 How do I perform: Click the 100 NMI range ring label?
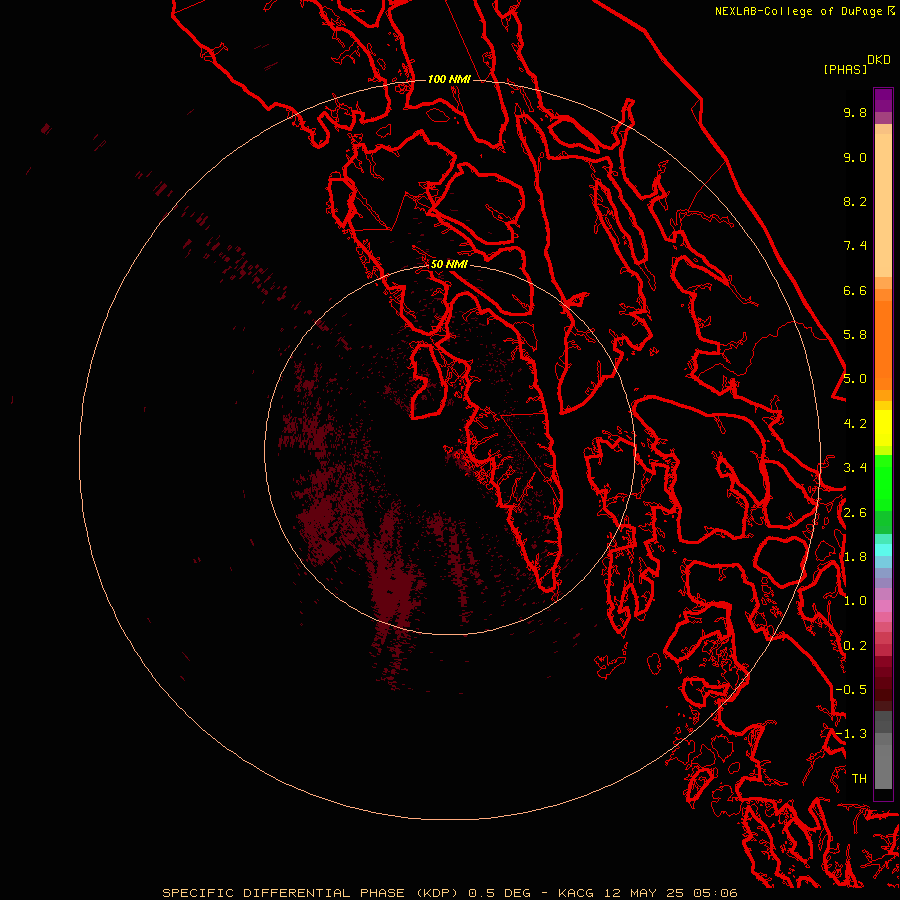coord(449,79)
